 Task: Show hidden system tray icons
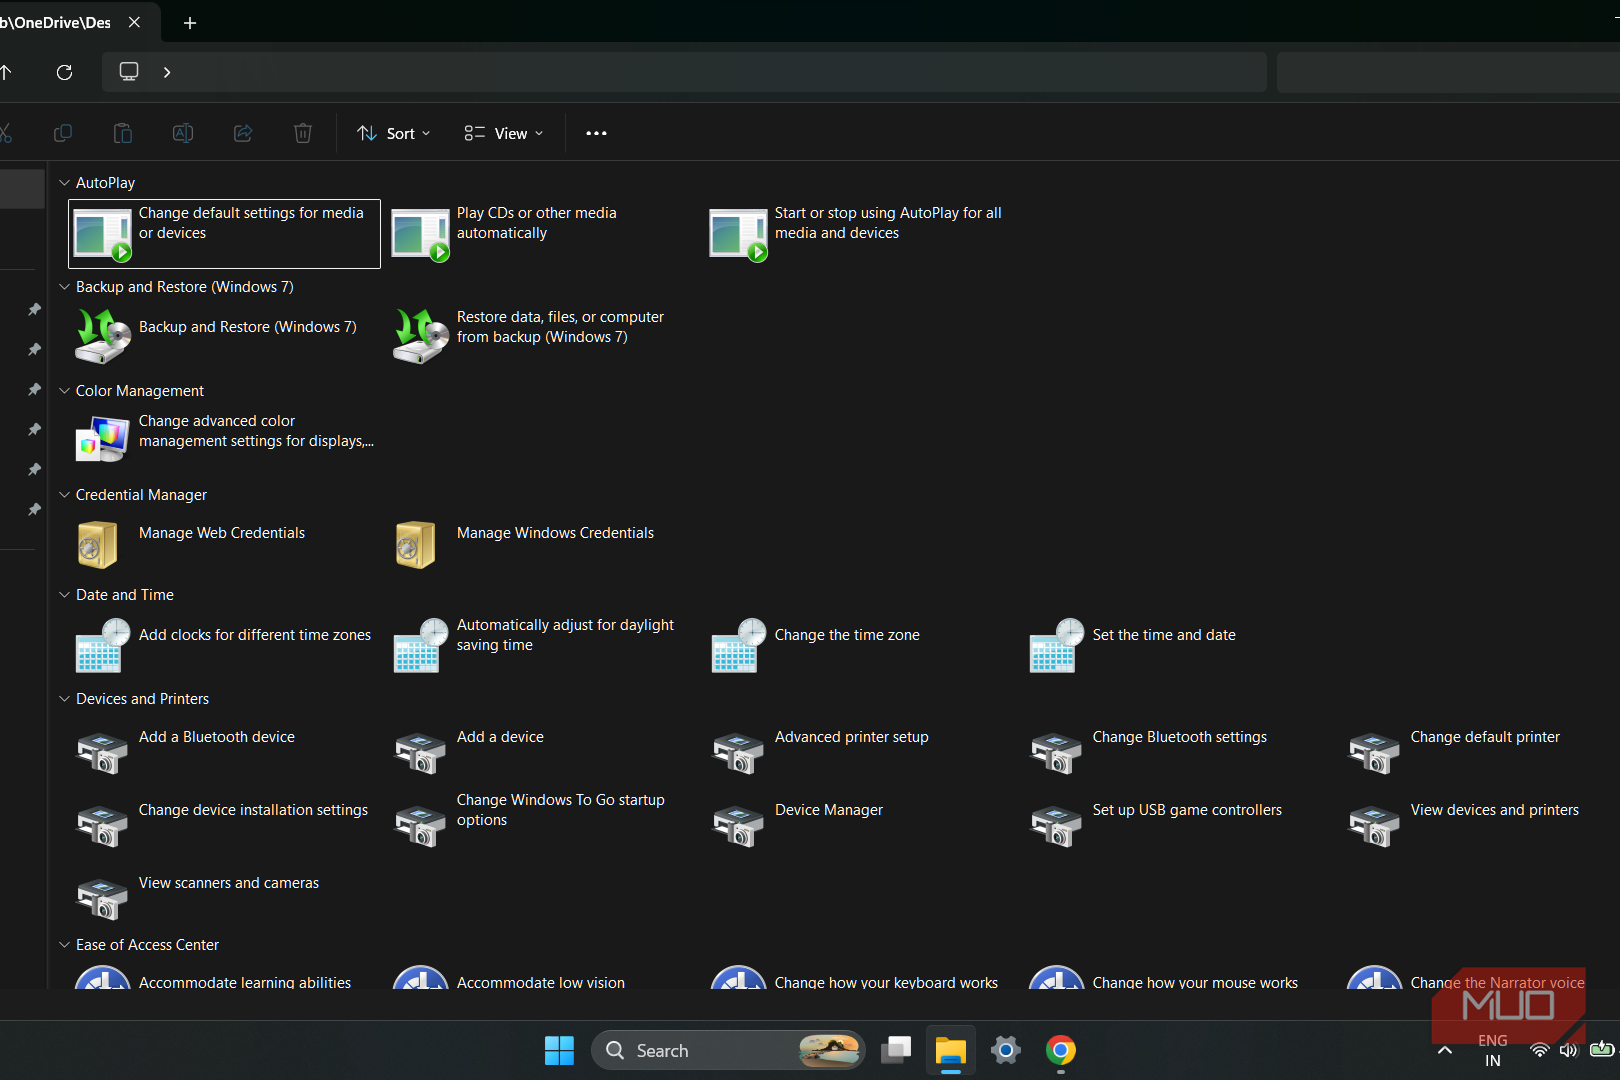coord(1445,1050)
